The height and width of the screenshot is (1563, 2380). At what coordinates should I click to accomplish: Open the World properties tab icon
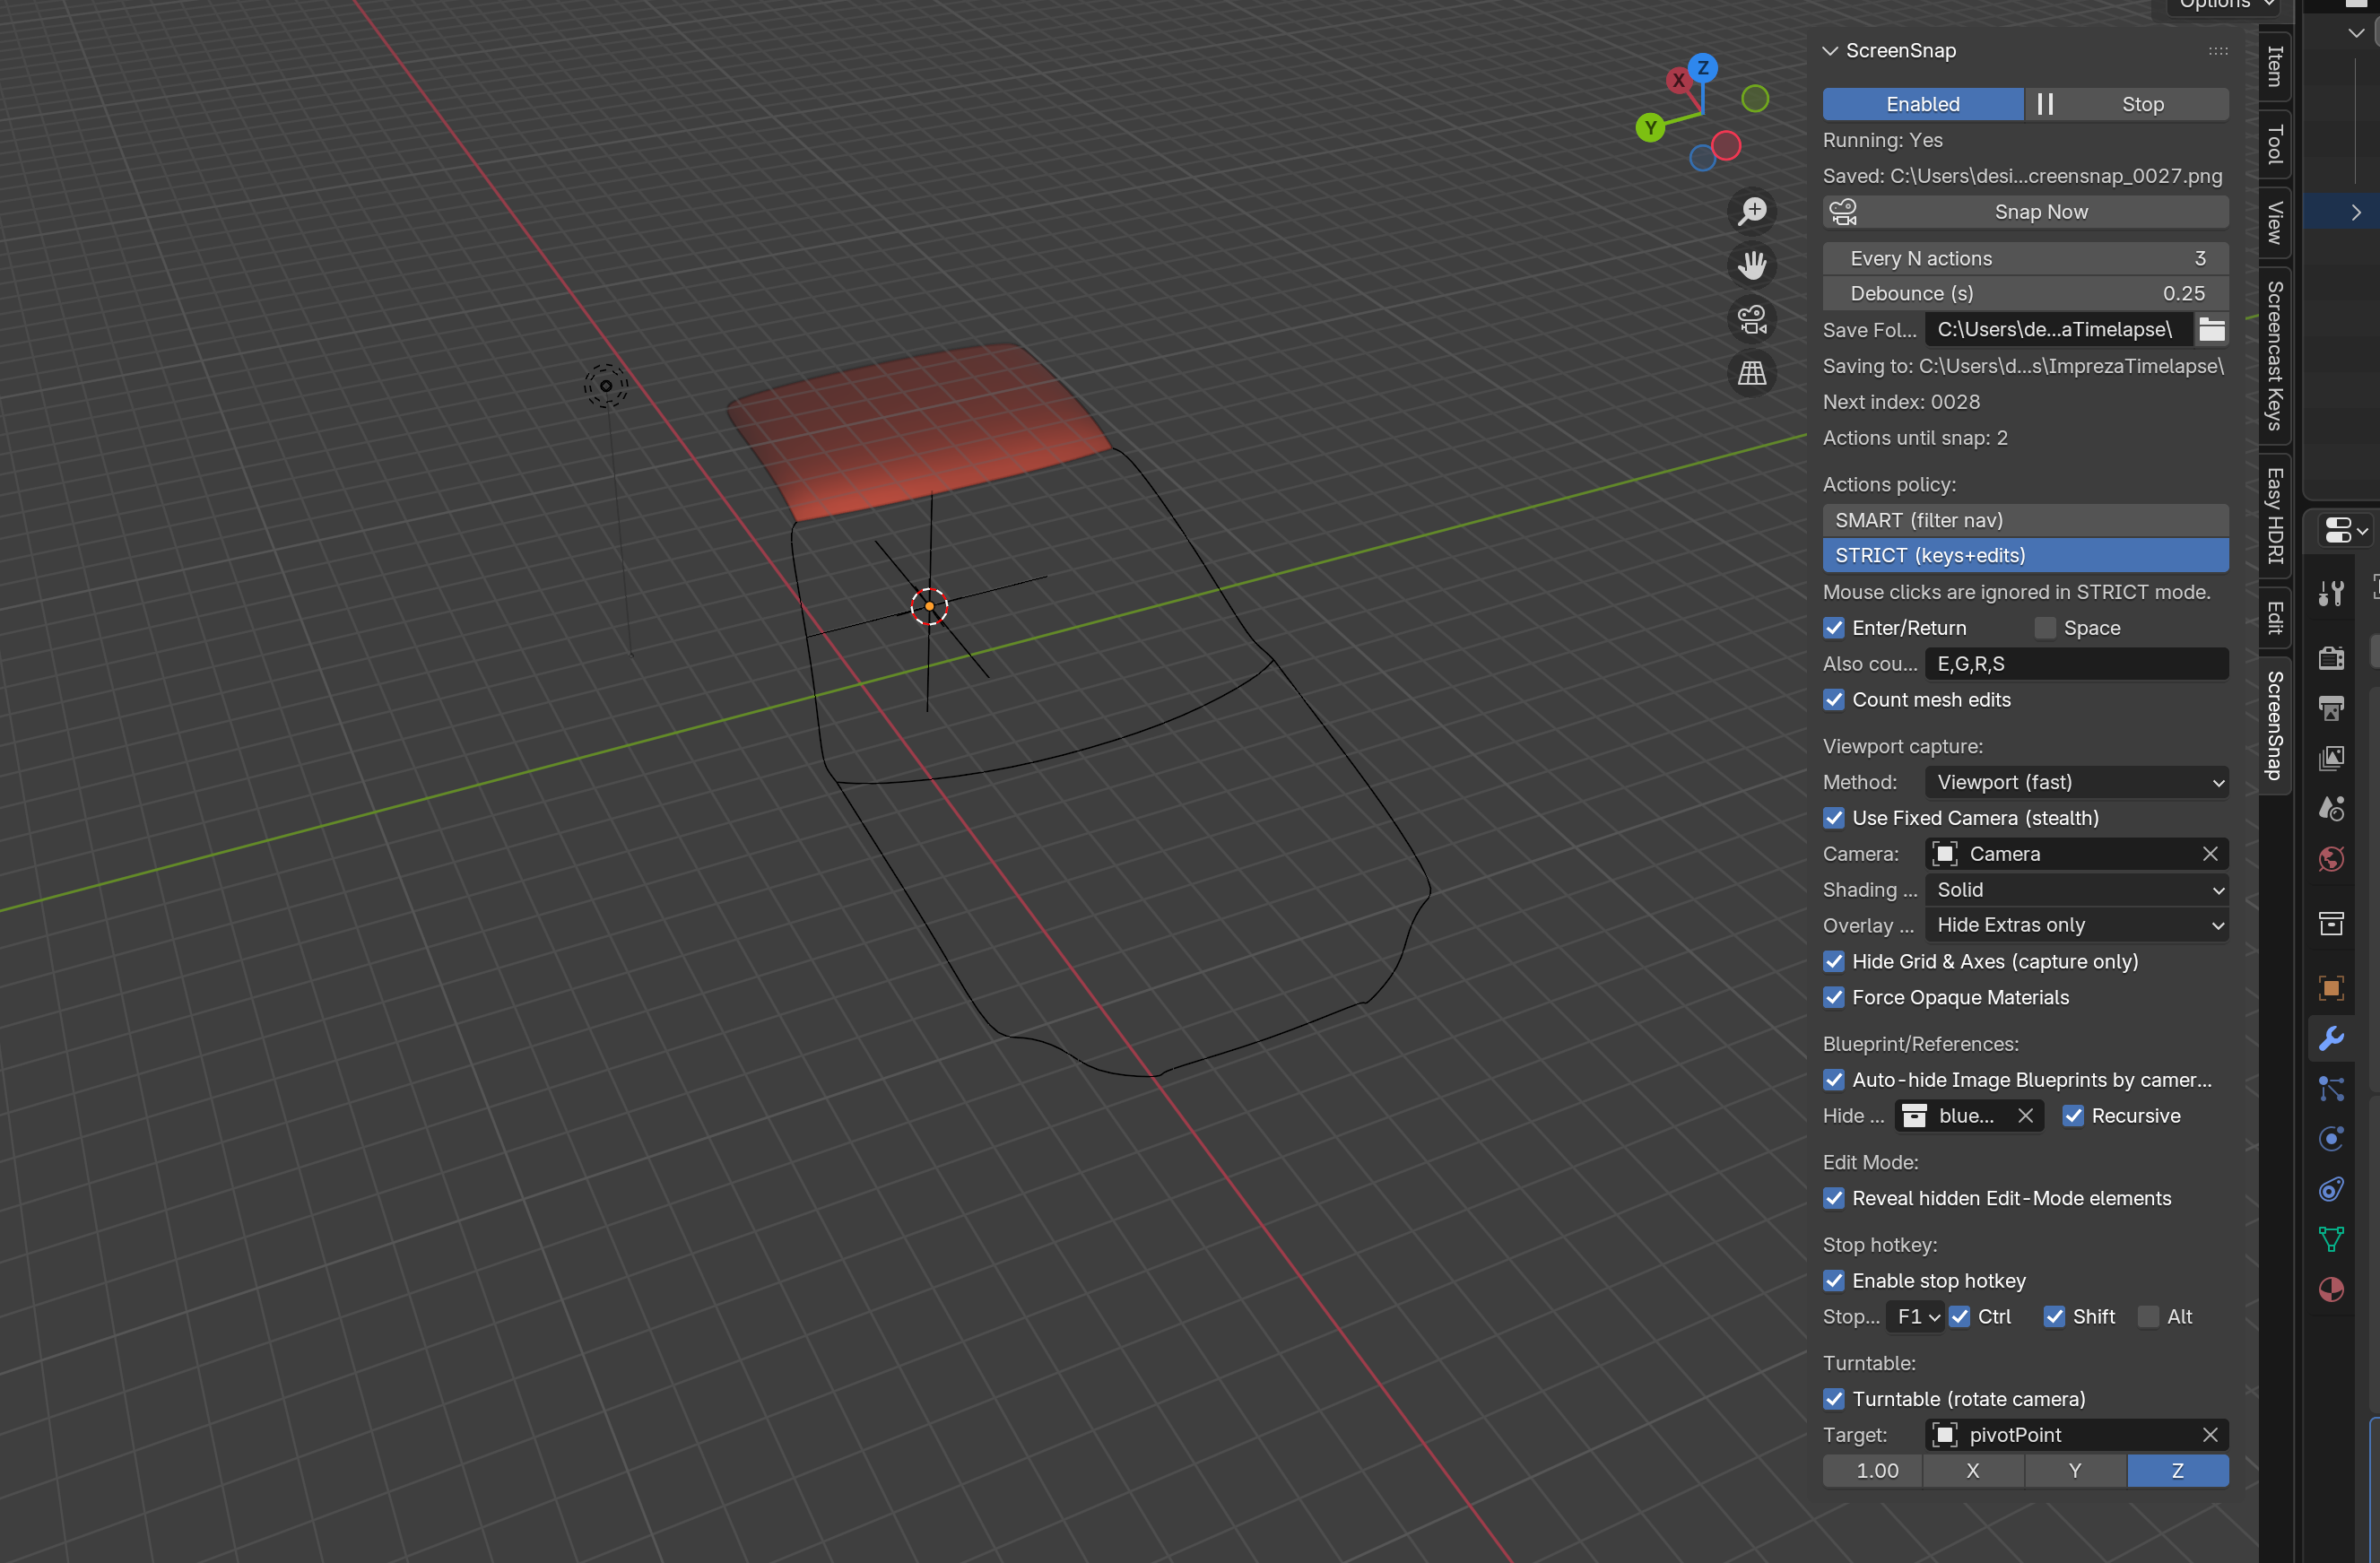pyautogui.click(x=2331, y=859)
